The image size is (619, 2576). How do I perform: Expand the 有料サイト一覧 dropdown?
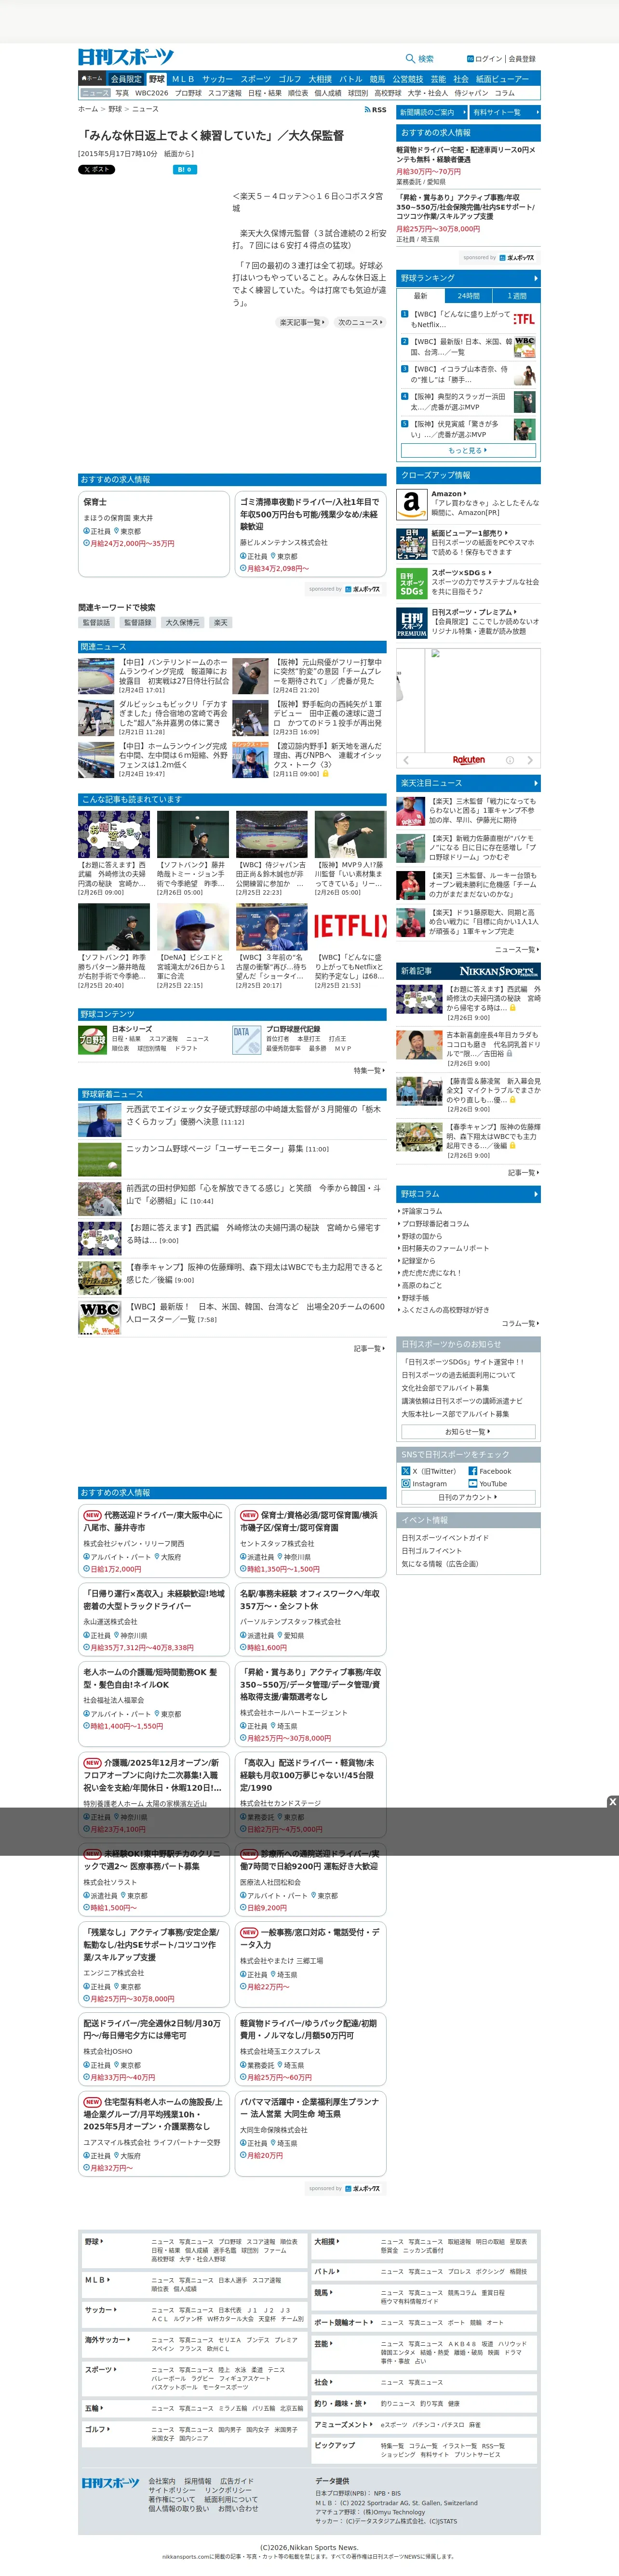click(x=505, y=112)
